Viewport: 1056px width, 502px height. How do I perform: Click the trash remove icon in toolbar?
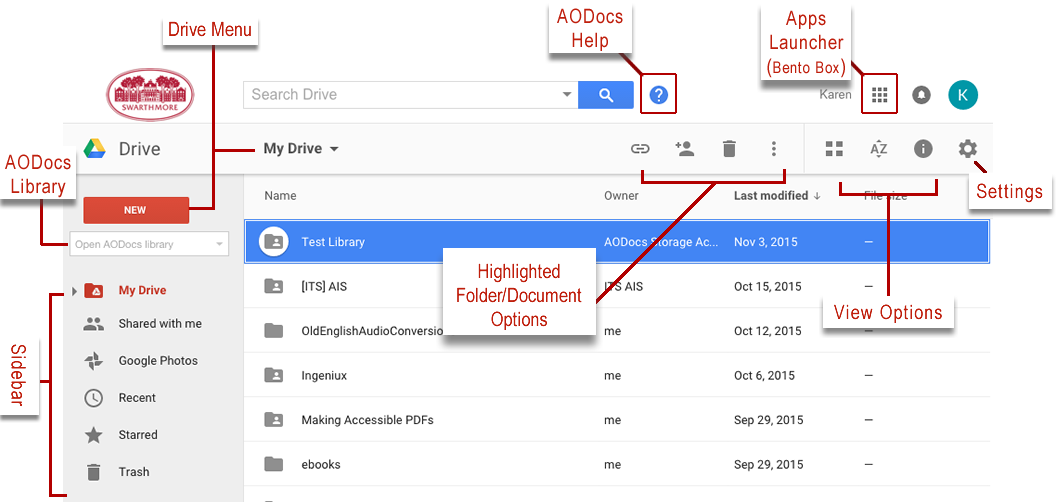(x=729, y=149)
